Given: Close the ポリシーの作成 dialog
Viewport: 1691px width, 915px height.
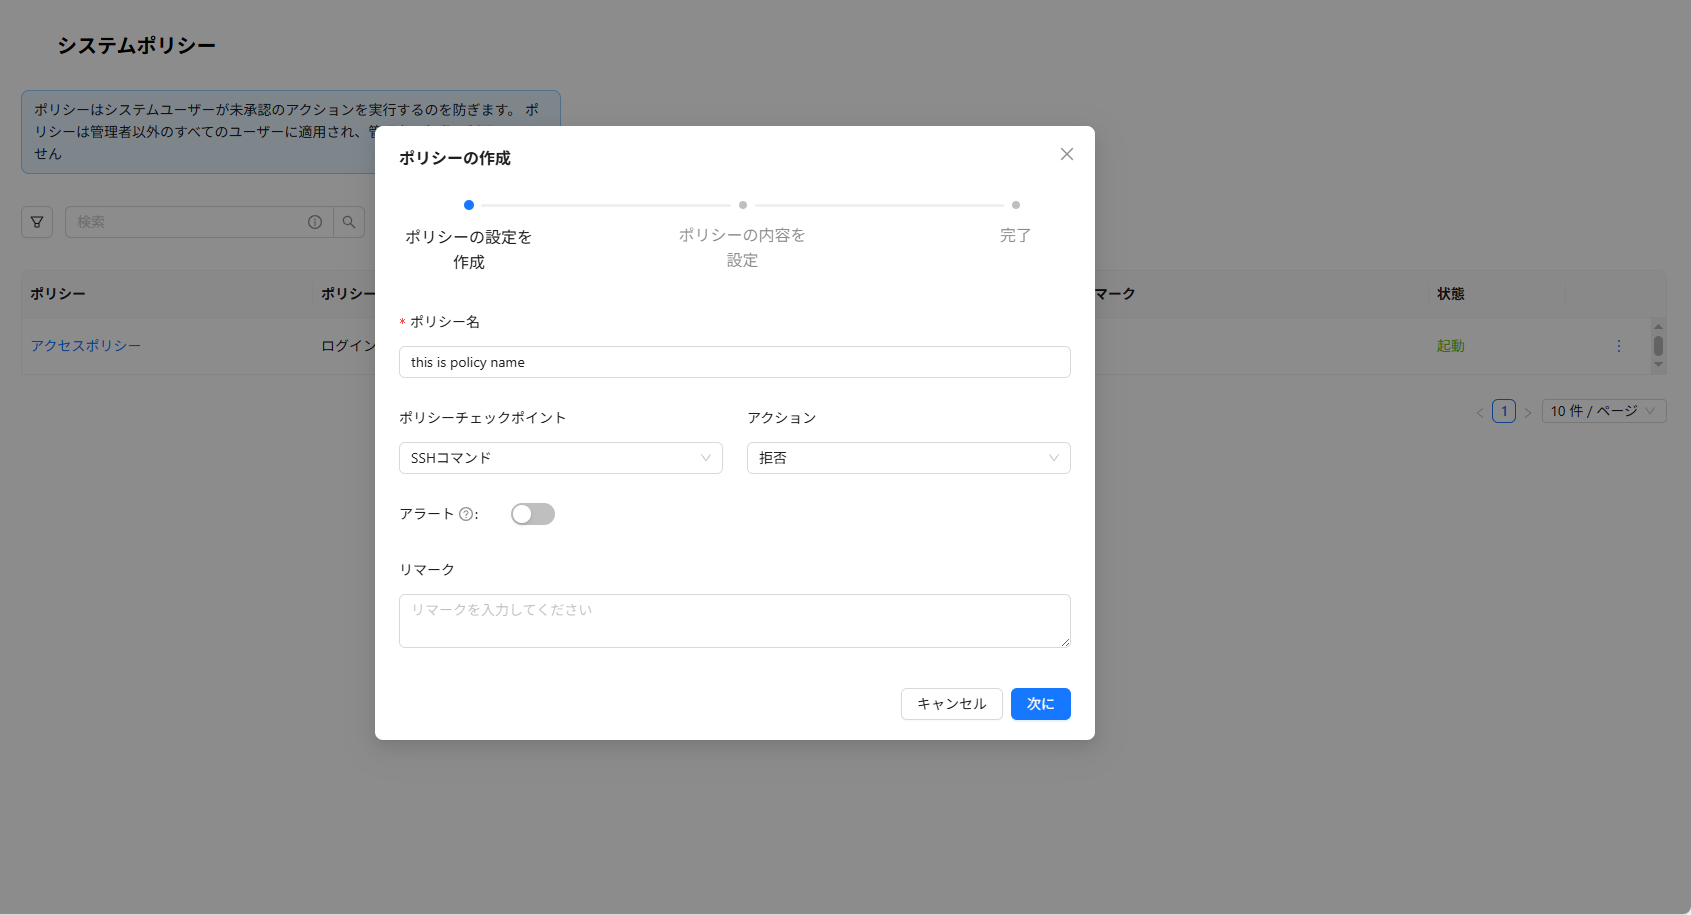Looking at the screenshot, I should click(1067, 154).
